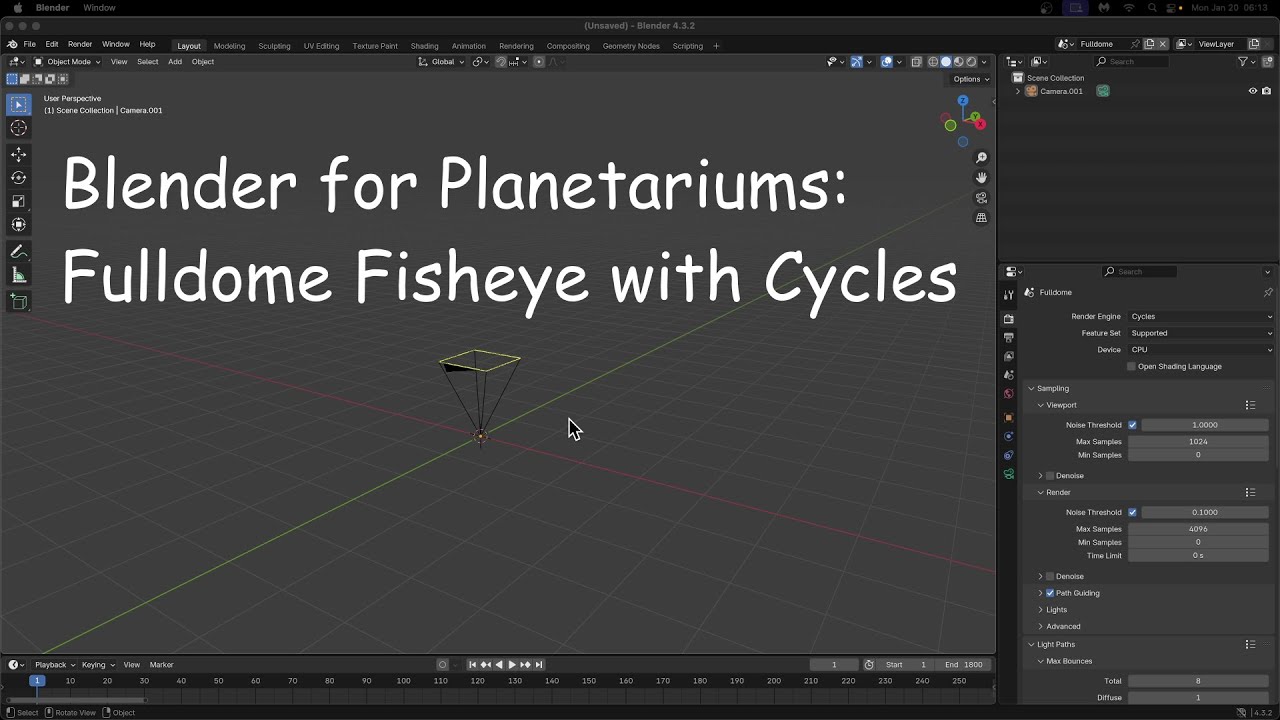Click the Render Noise Threshold 0.1000 slider

coord(1204,512)
